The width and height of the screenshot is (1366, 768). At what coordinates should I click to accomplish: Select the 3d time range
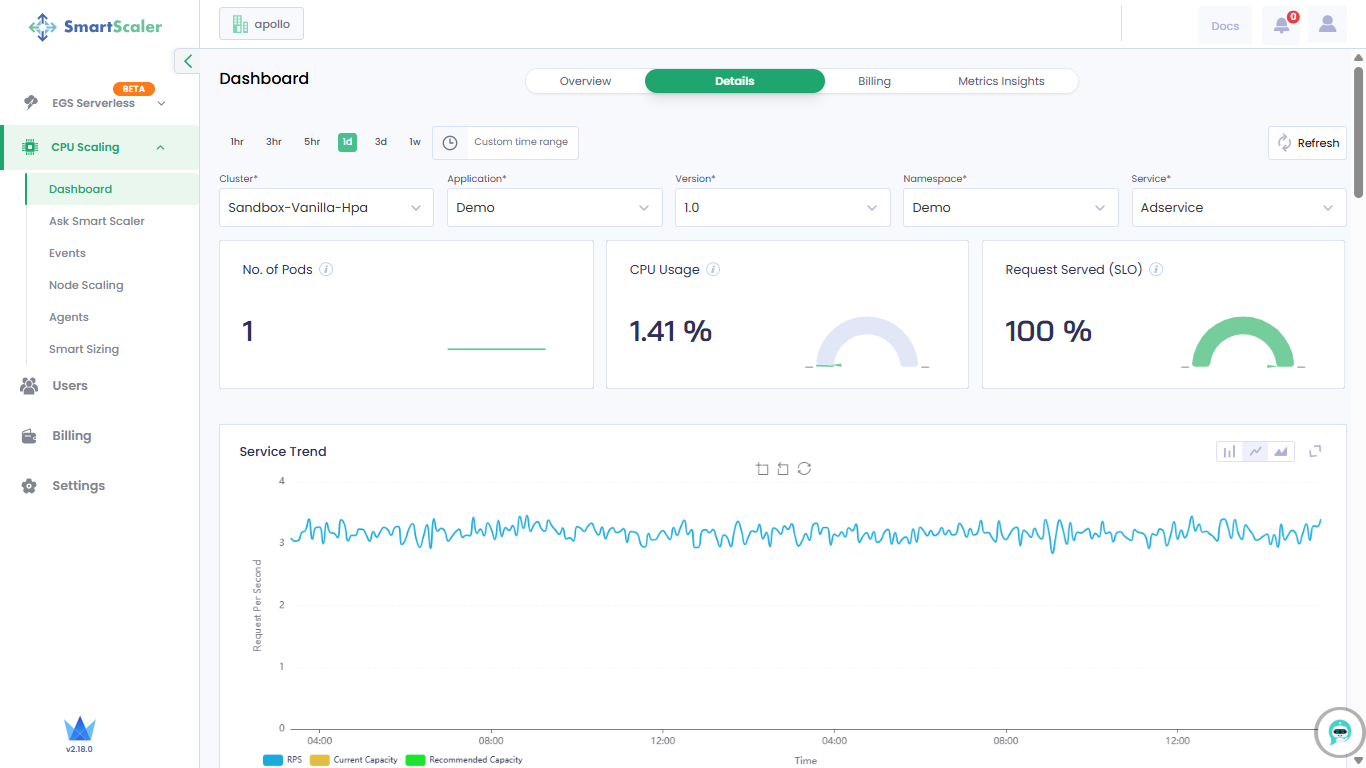point(381,142)
